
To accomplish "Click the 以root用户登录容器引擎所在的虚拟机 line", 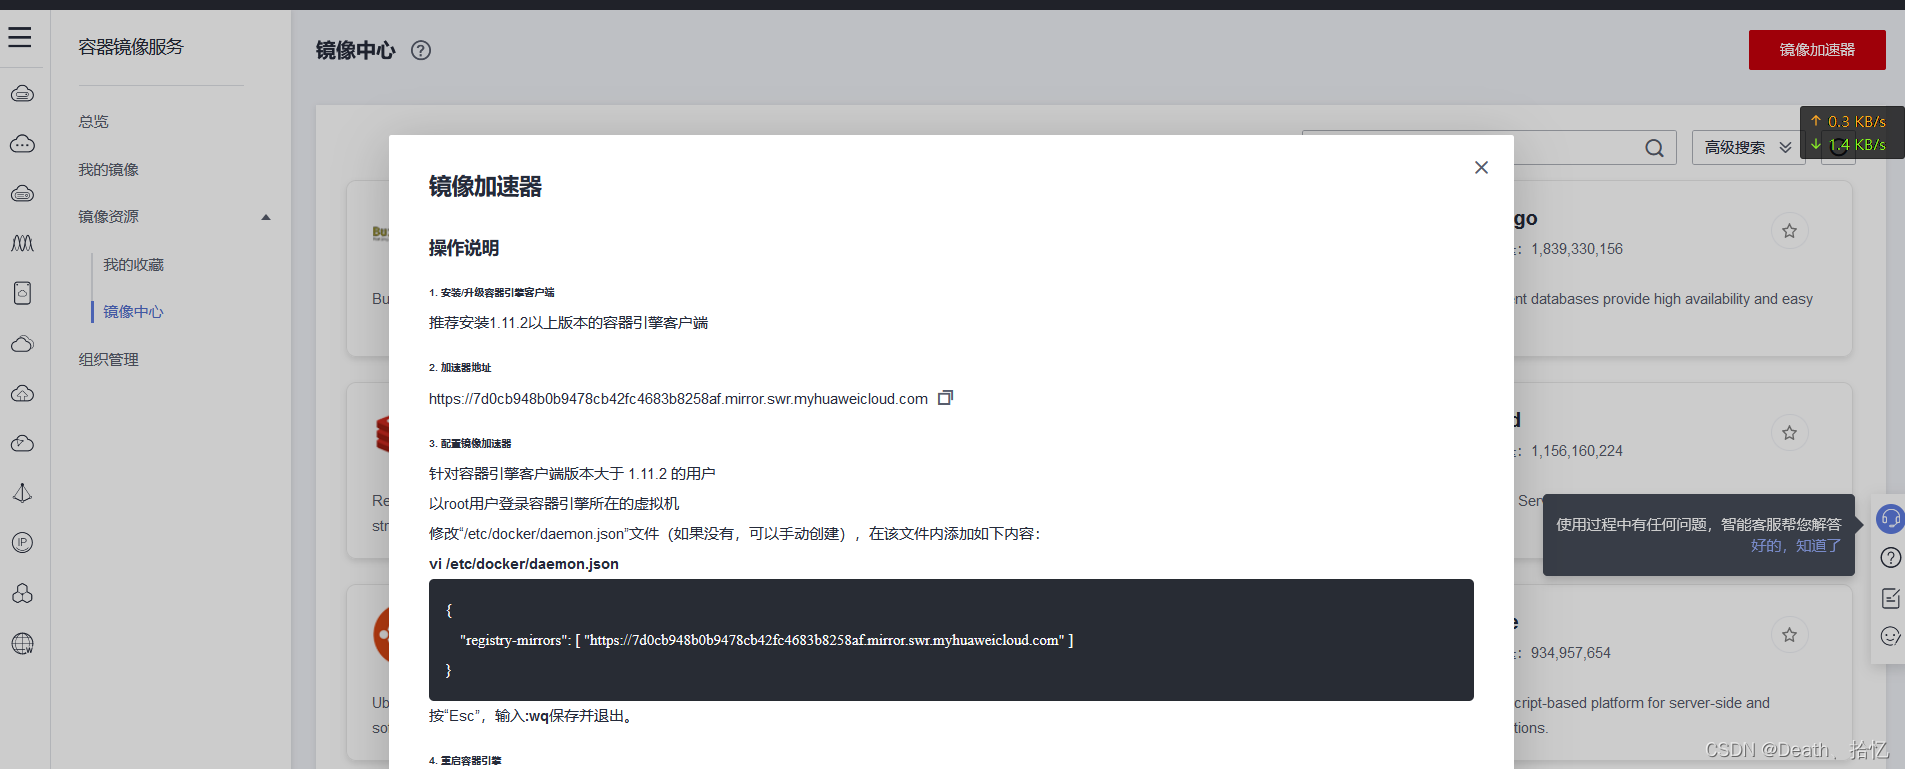I will pos(554,504).
